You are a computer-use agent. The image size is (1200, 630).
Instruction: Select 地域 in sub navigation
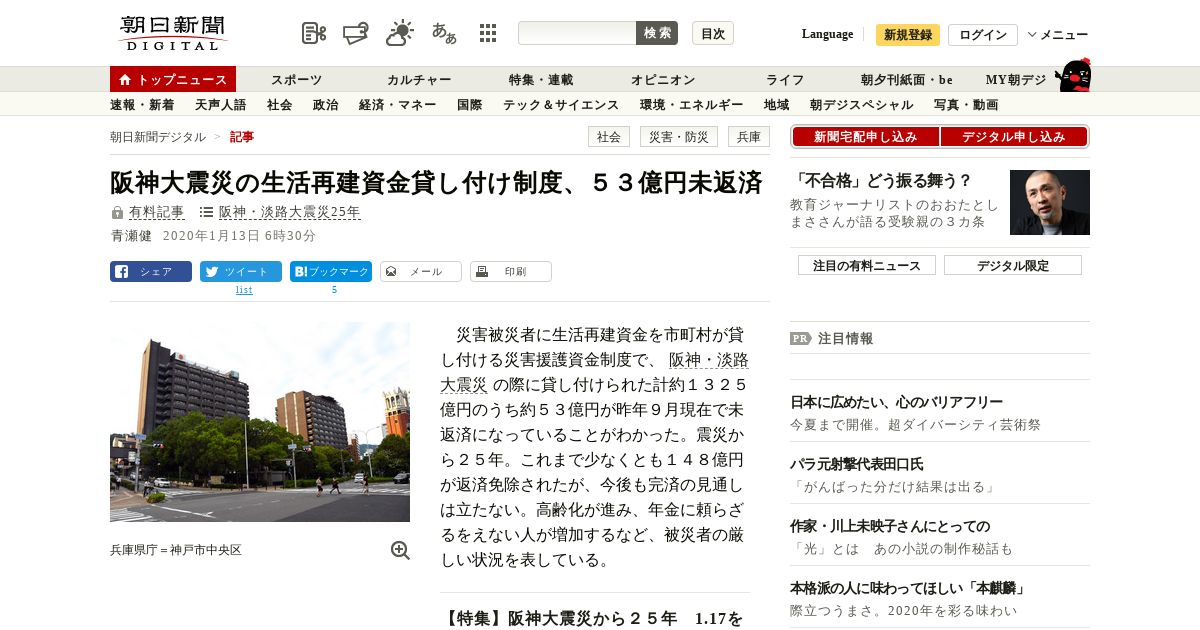(x=777, y=104)
